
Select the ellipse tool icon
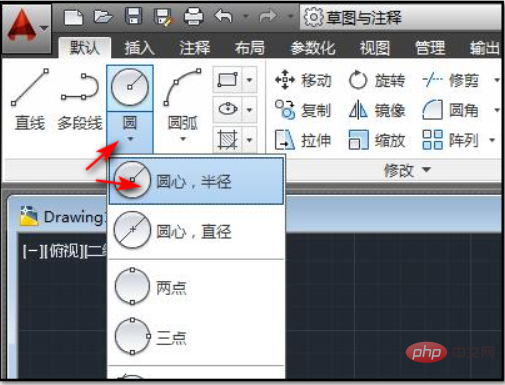[228, 109]
